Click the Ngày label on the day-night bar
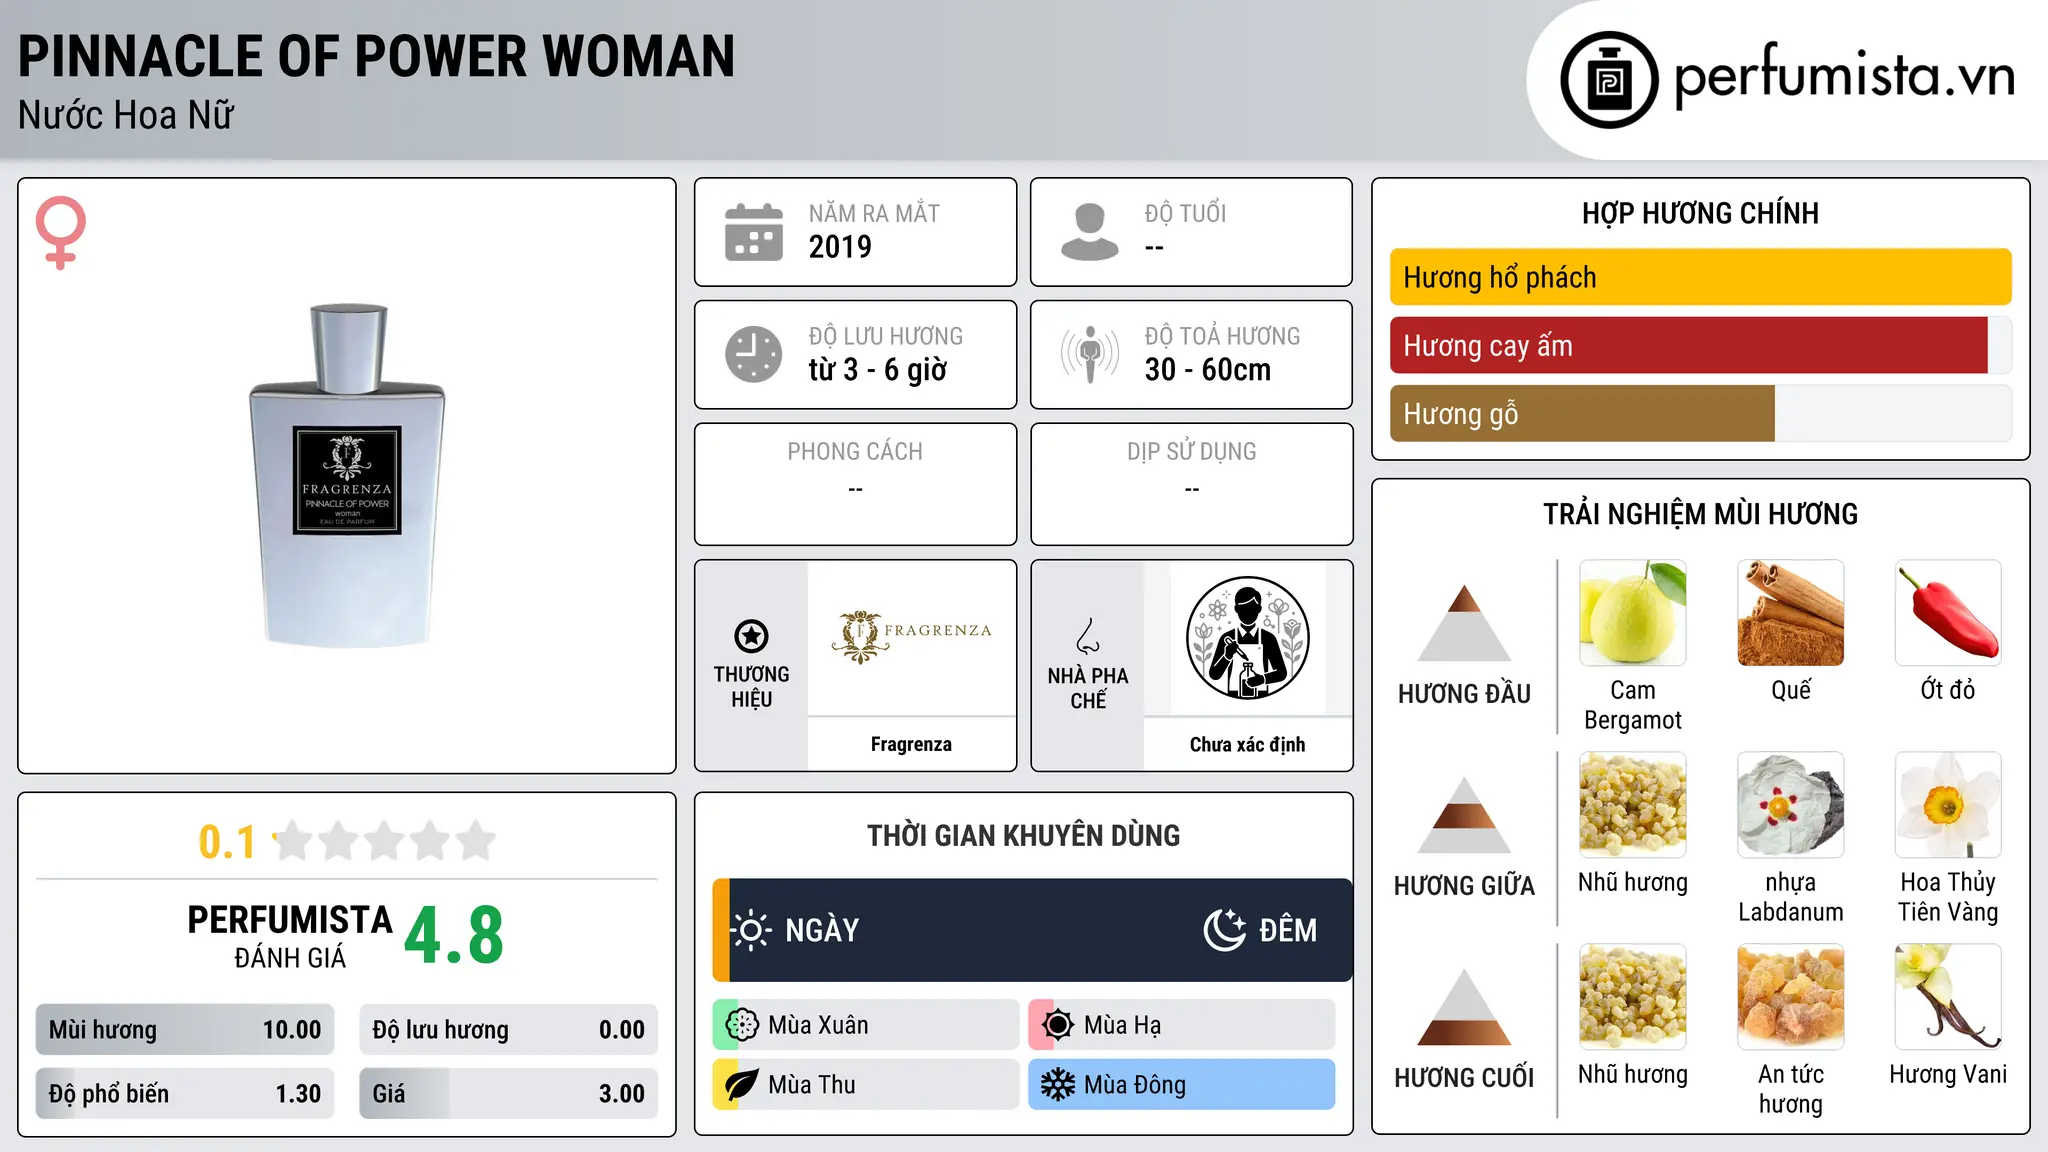The height and width of the screenshot is (1152, 2048). pyautogui.click(x=822, y=930)
